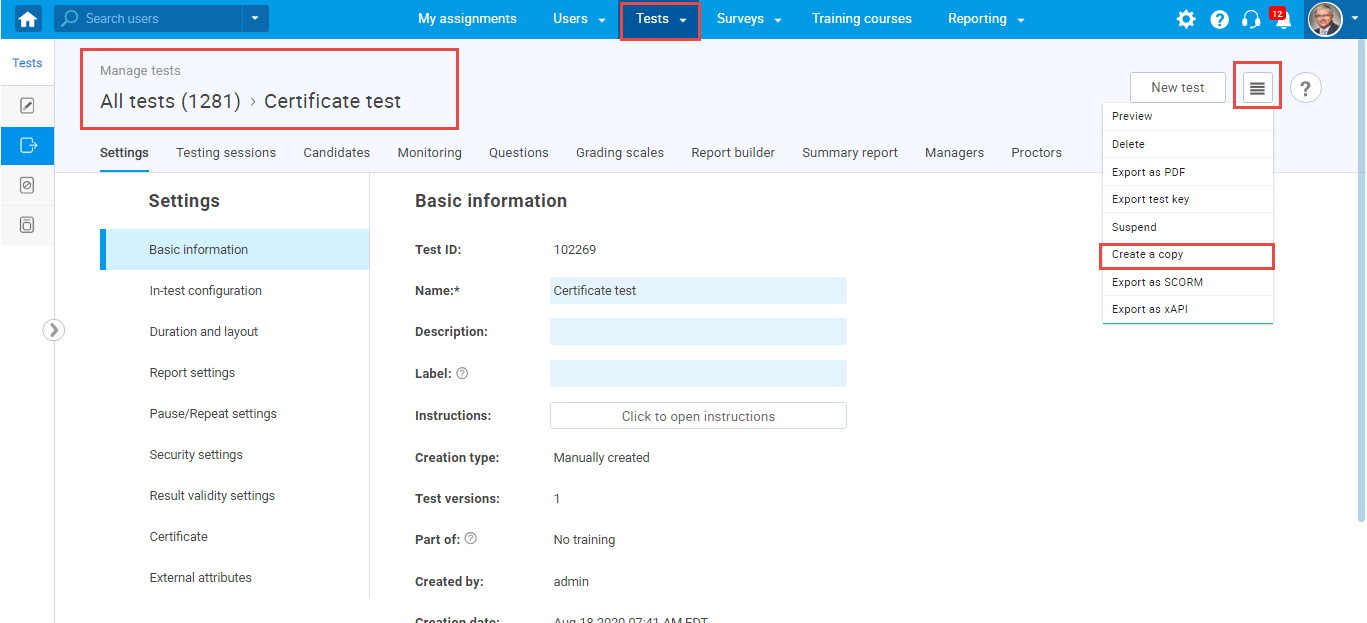
Task: Click the hamburger options menu icon
Action: coord(1257,88)
